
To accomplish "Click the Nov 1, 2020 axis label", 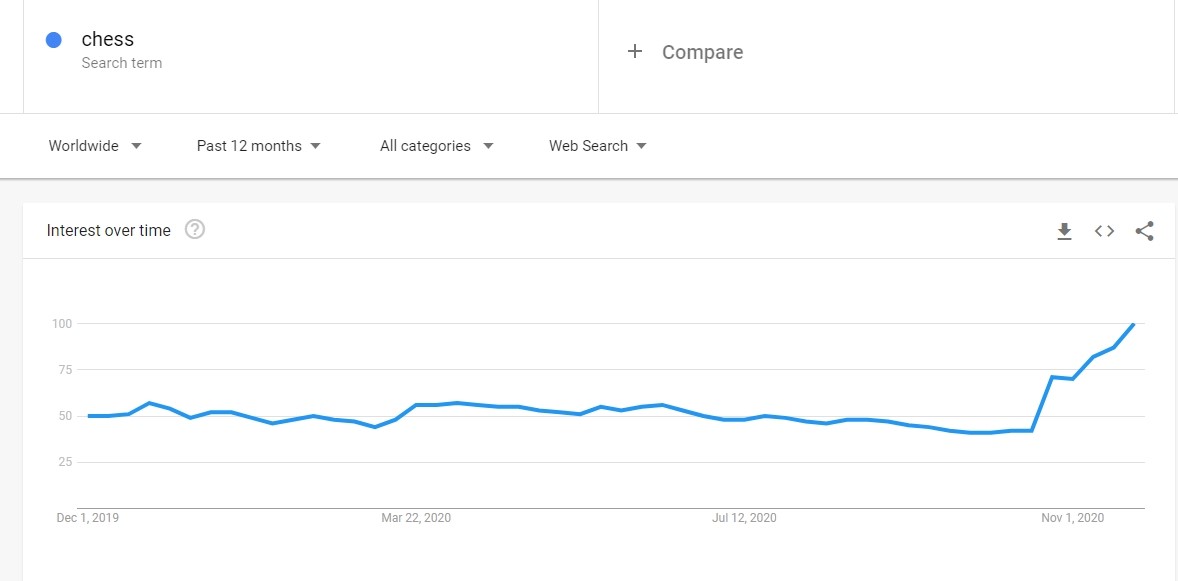I will (1072, 518).
